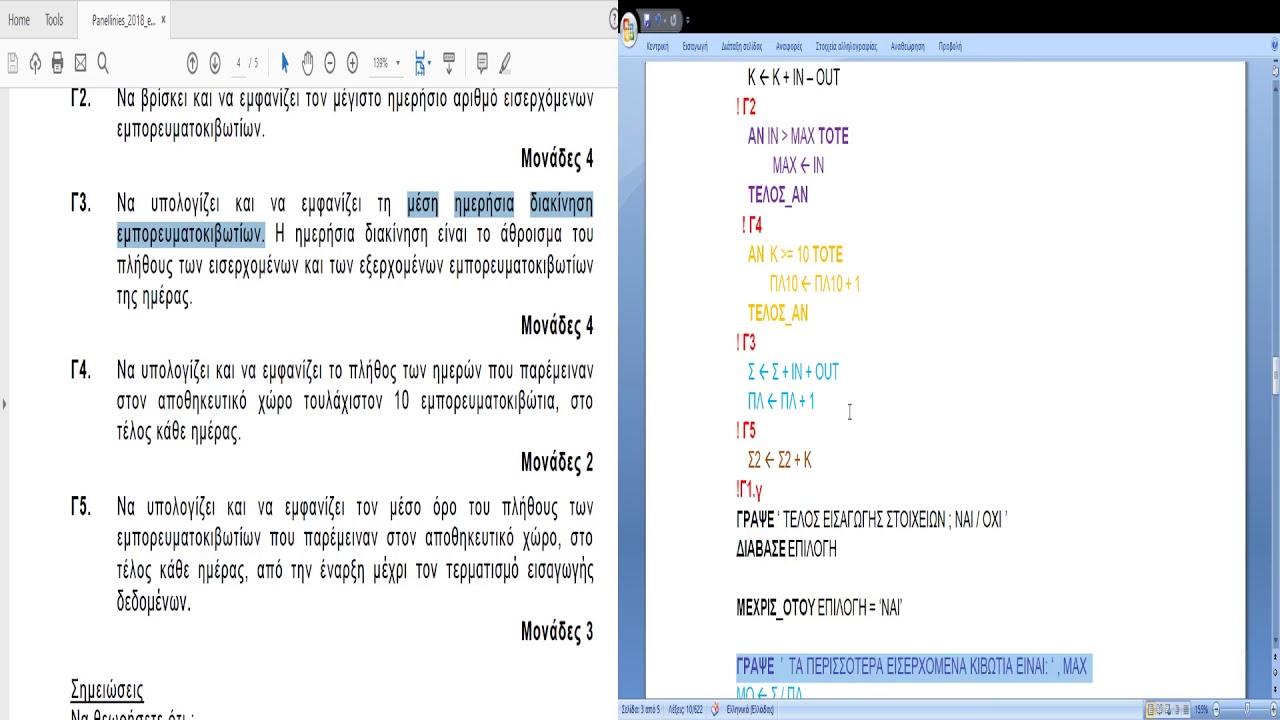Click the word count in Word status bar

(684, 710)
